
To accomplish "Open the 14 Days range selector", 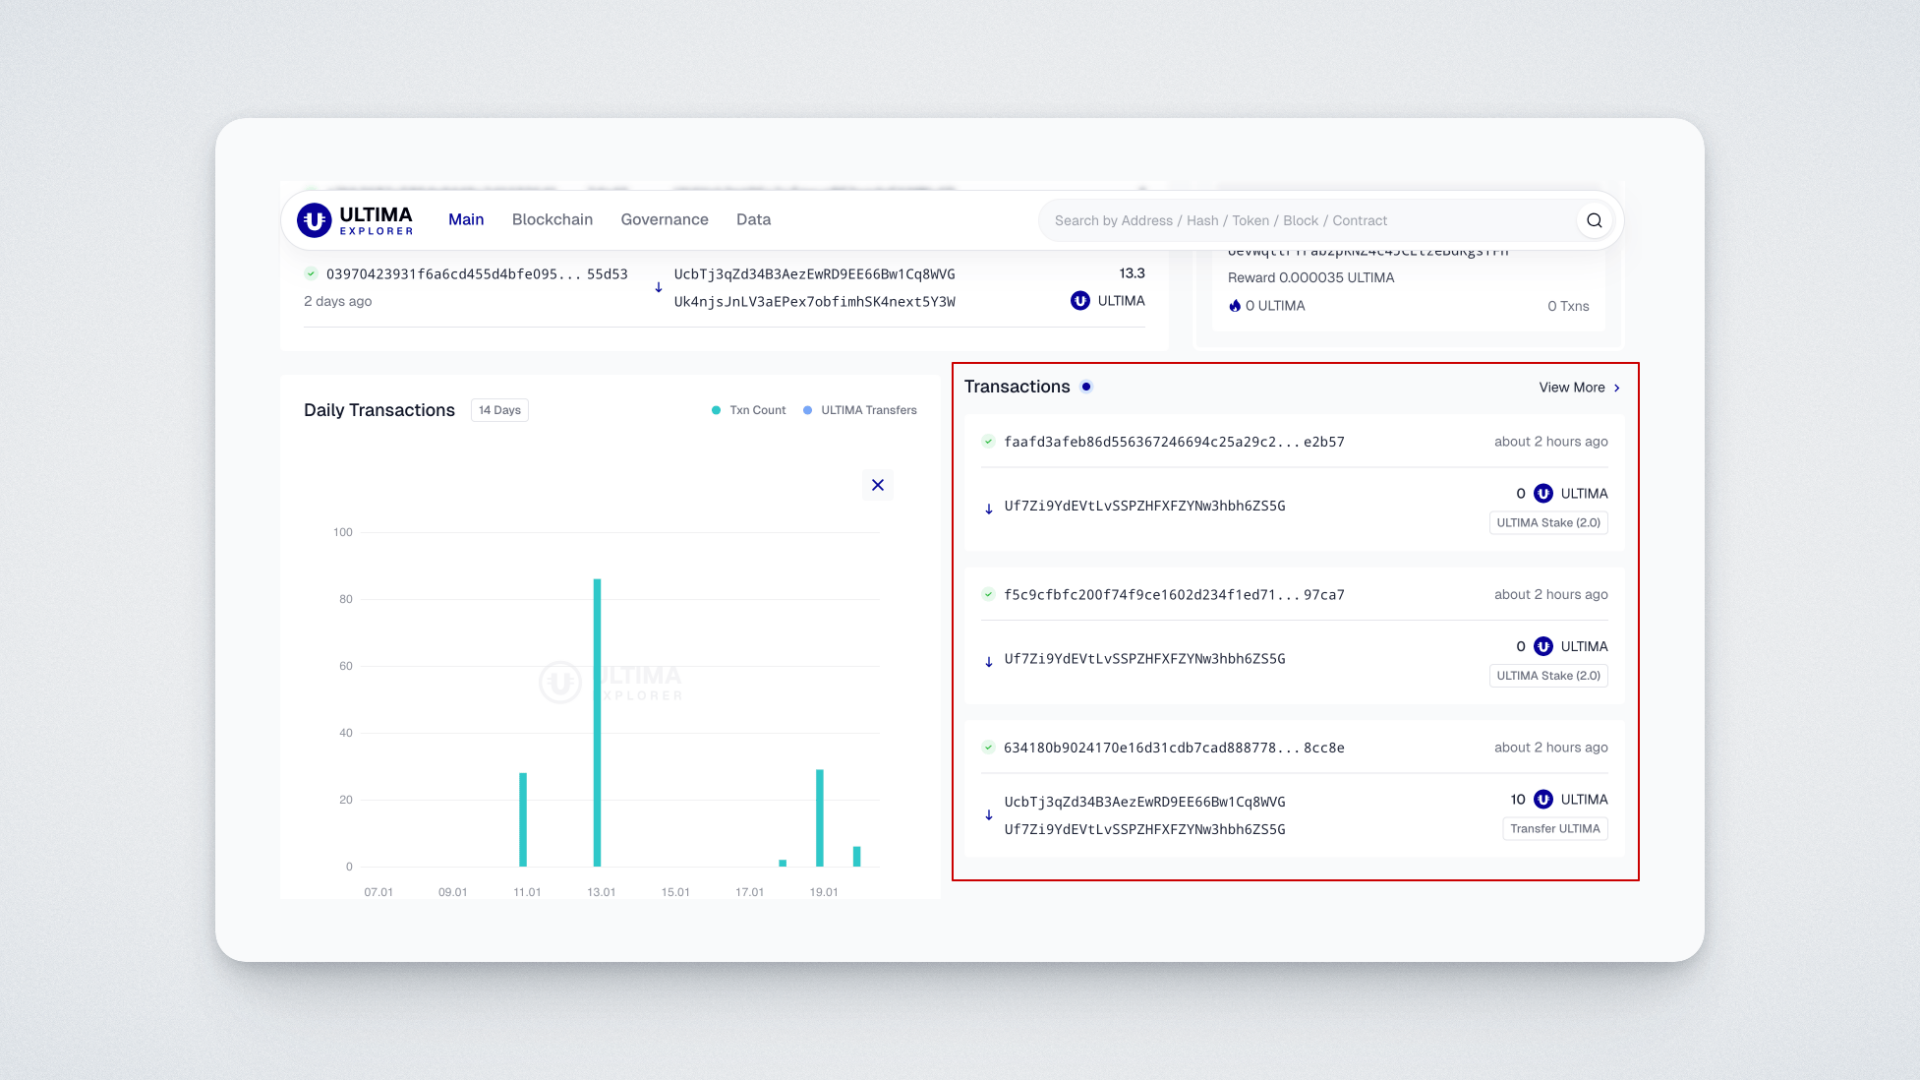I will point(499,410).
